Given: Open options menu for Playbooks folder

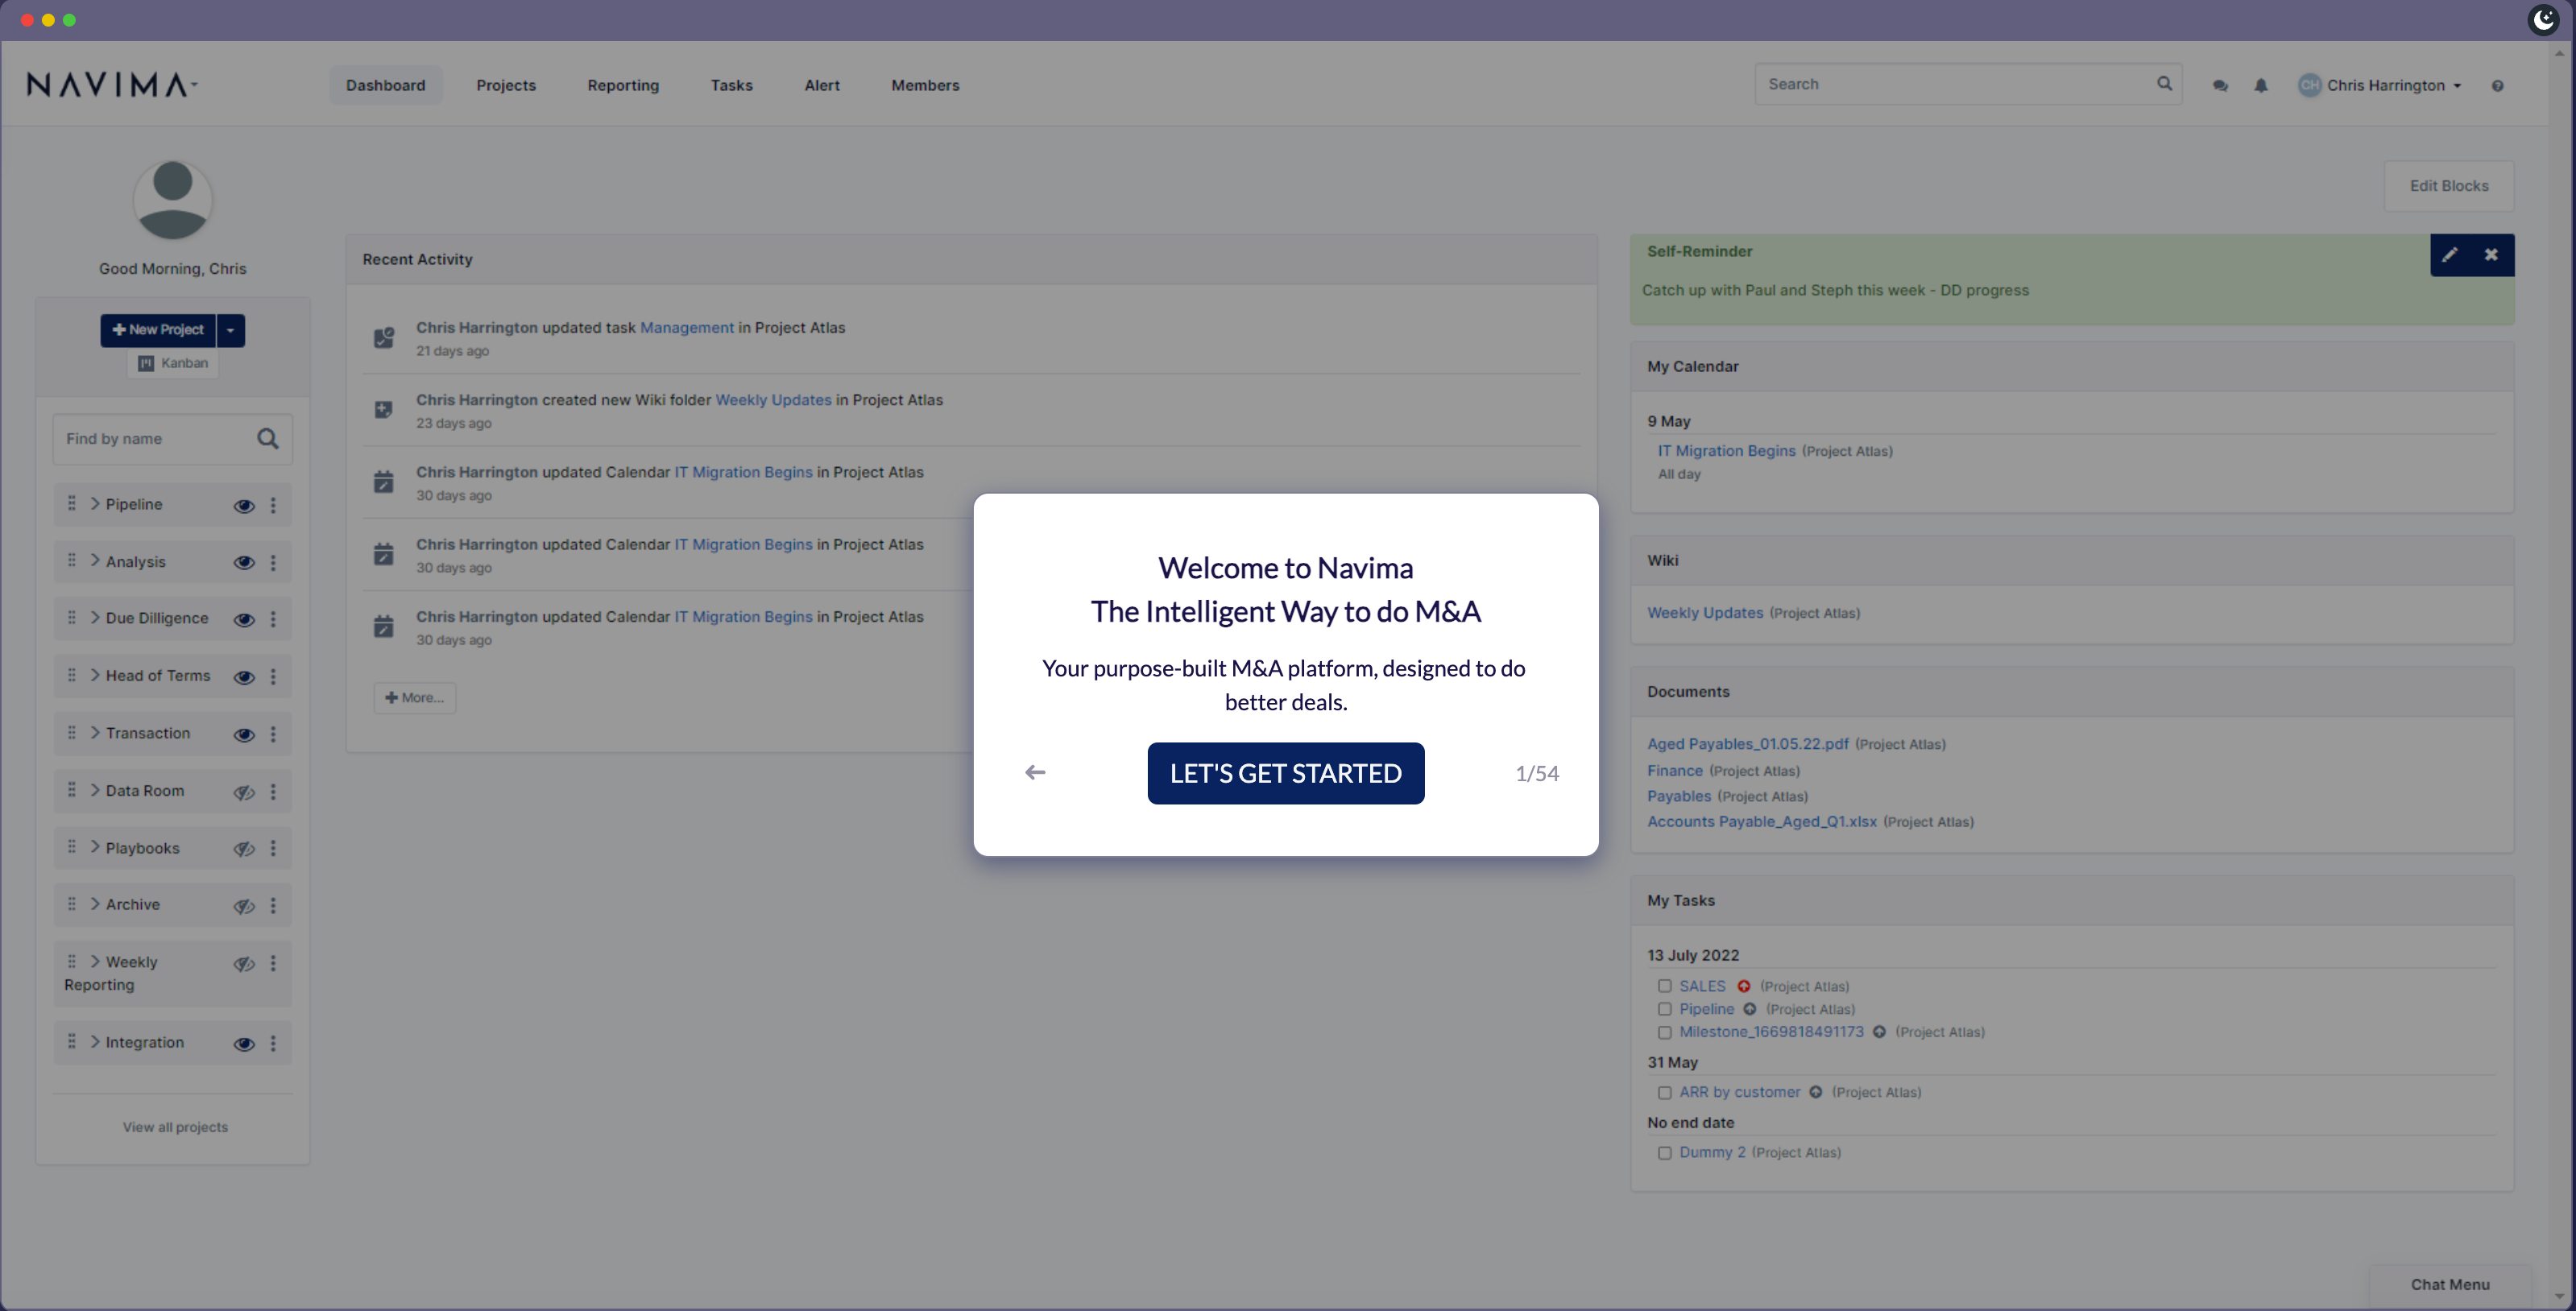Looking at the screenshot, I should (x=273, y=849).
